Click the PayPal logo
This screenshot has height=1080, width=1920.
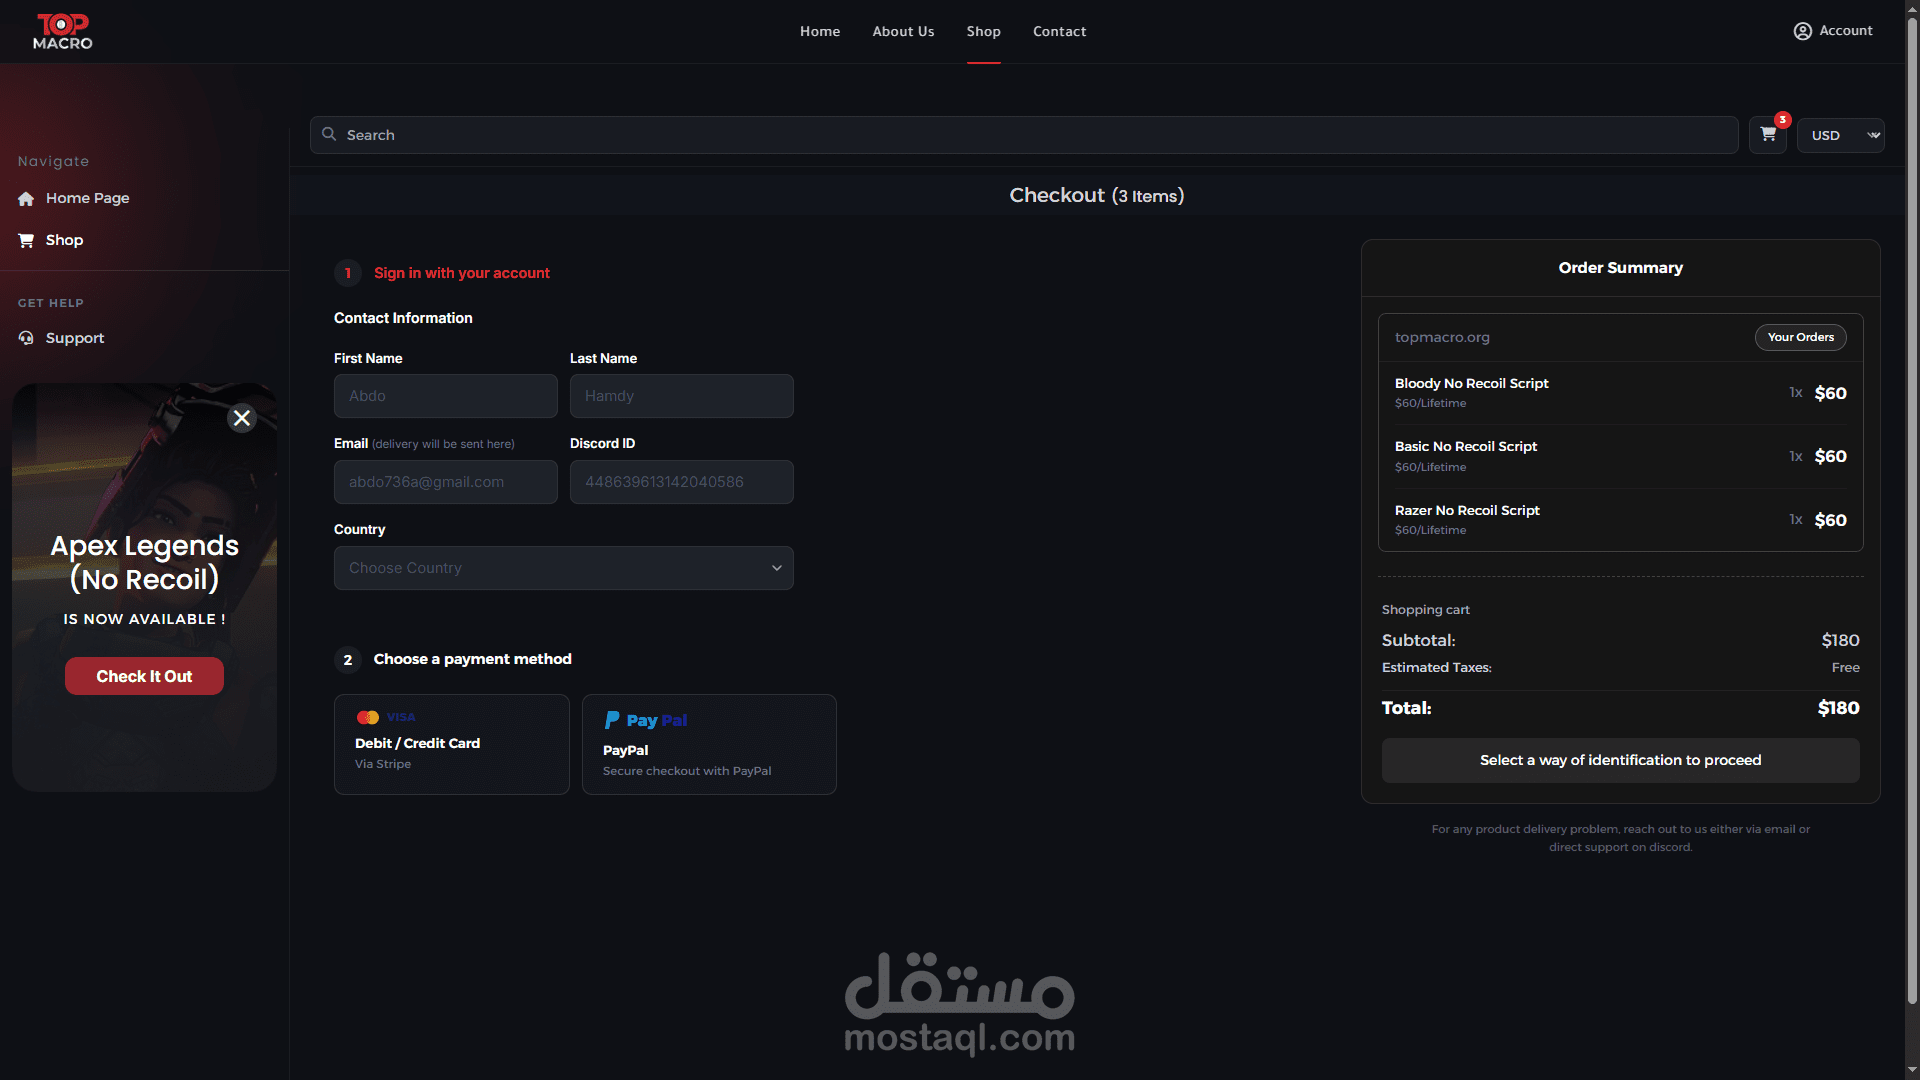(x=645, y=720)
